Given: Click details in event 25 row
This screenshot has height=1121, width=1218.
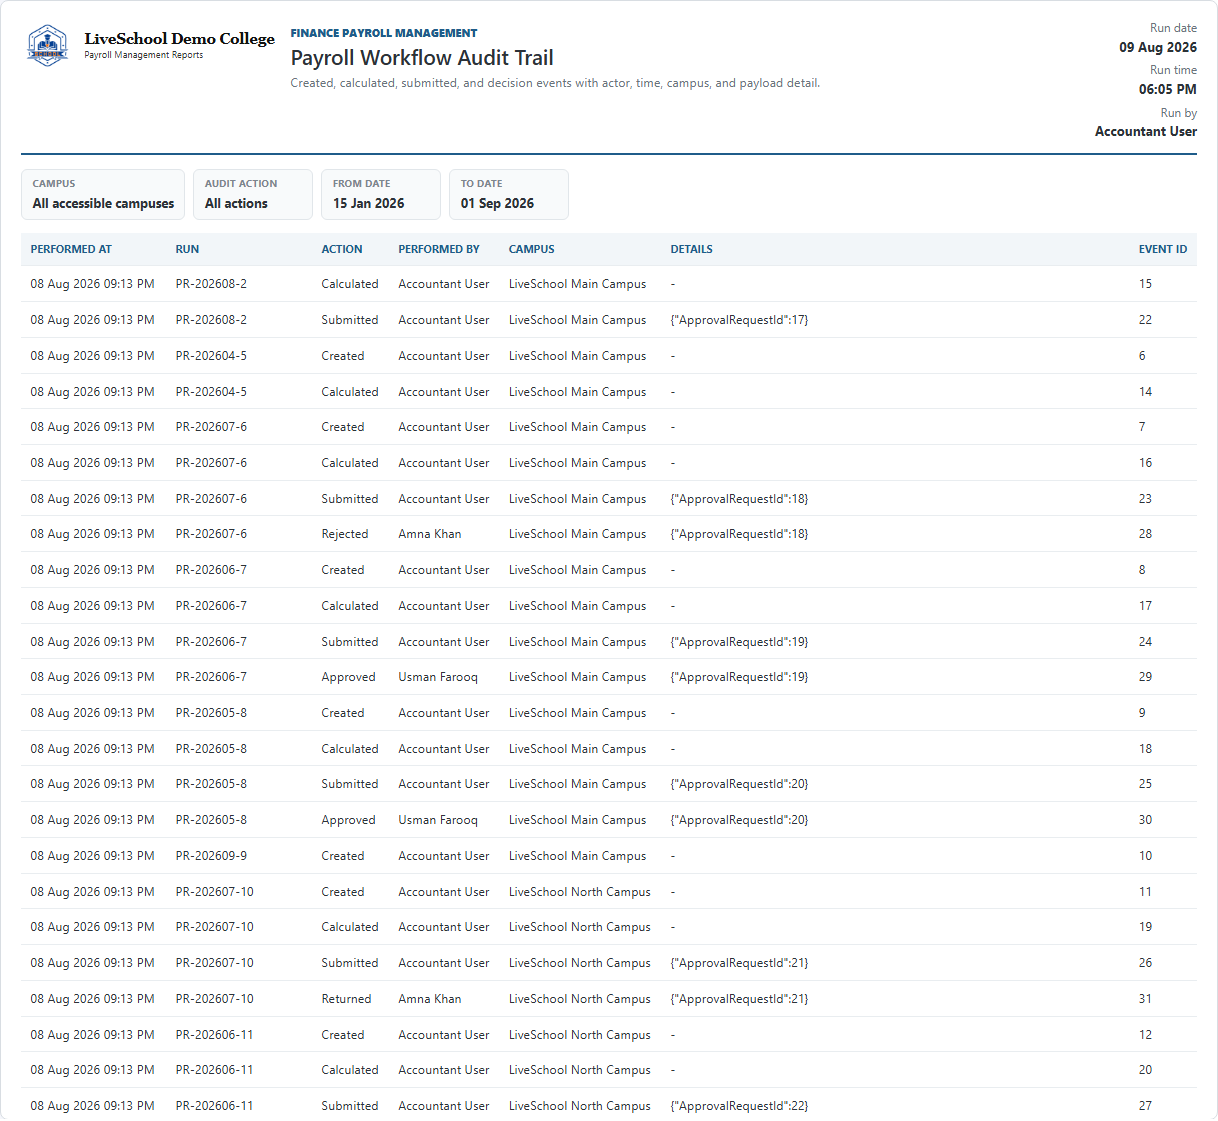Looking at the screenshot, I should pyautogui.click(x=739, y=784).
